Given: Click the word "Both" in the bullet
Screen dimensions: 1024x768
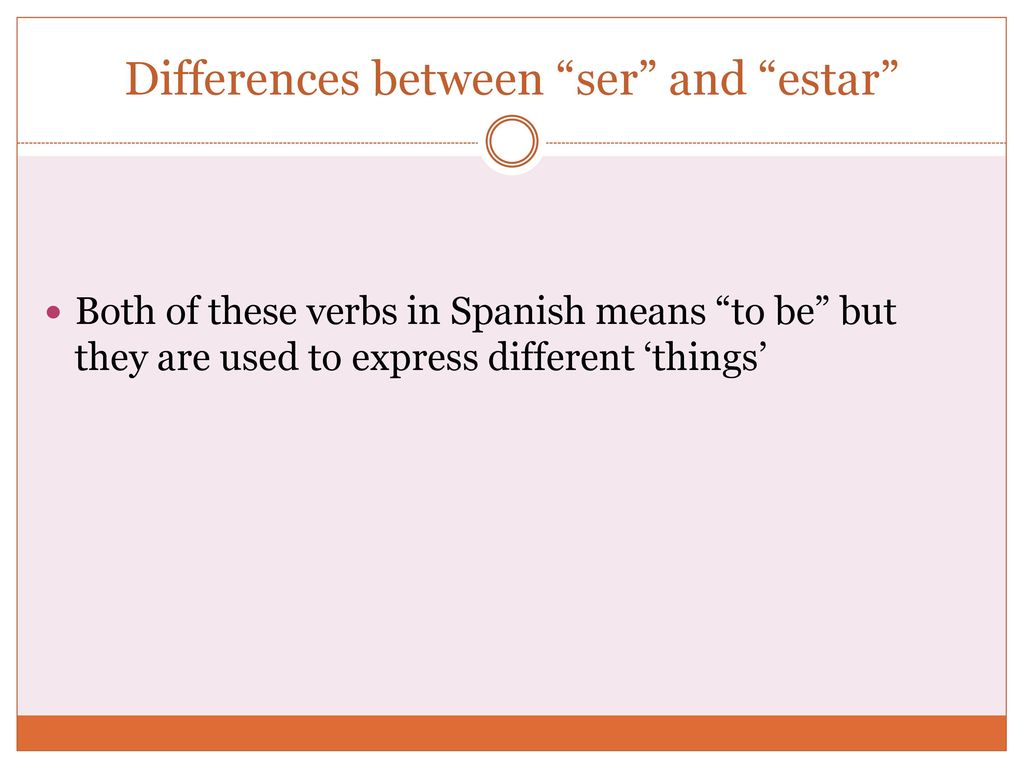Looking at the screenshot, I should click(x=115, y=311).
